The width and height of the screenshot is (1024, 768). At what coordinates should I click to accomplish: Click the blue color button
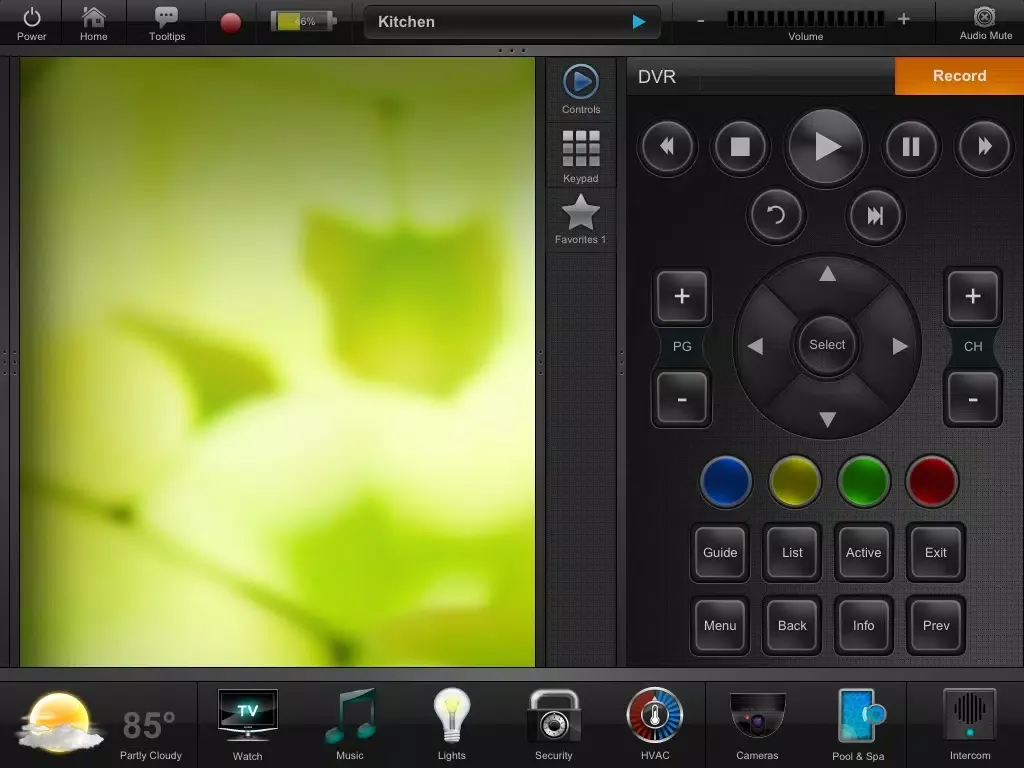(x=726, y=482)
